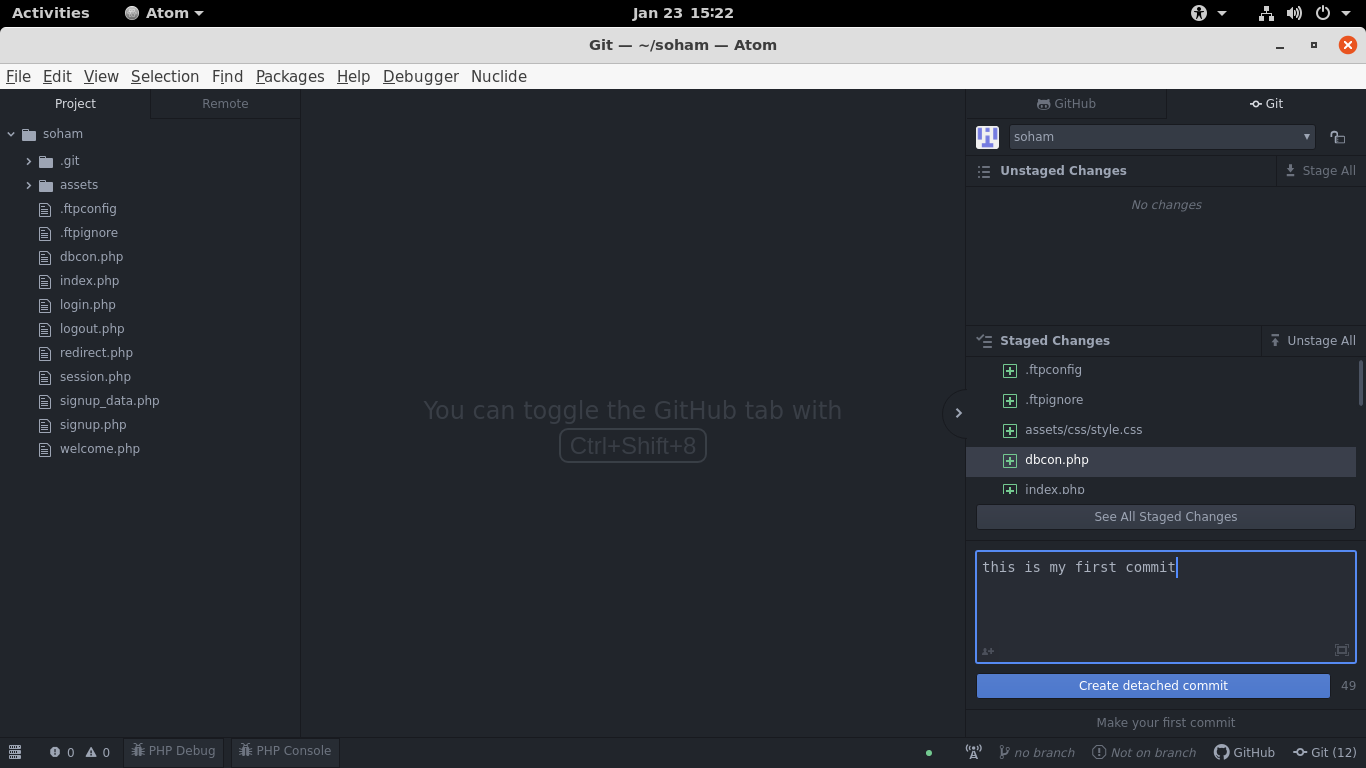Viewport: 1366px width, 768px height.
Task: Open the power menu icon in top bar
Action: [1322, 13]
